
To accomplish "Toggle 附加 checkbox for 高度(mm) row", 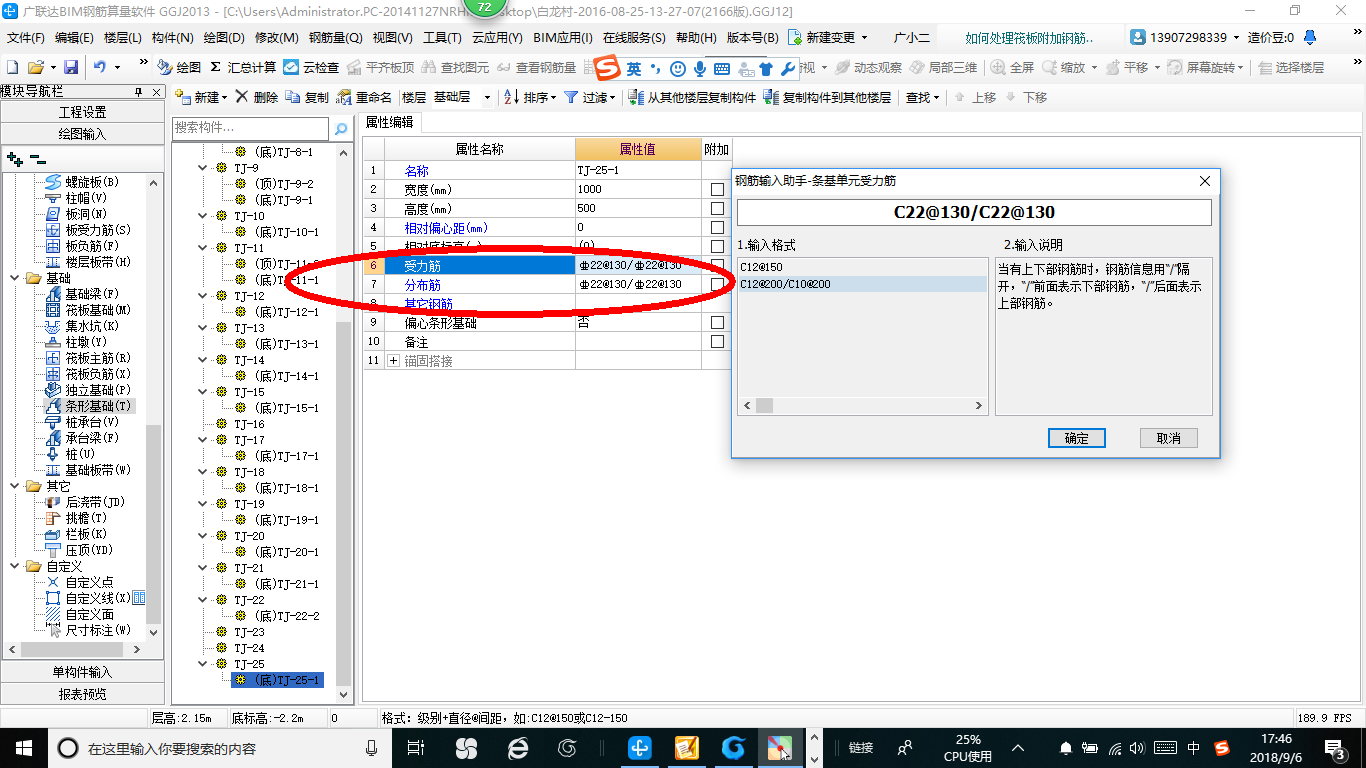I will click(717, 209).
